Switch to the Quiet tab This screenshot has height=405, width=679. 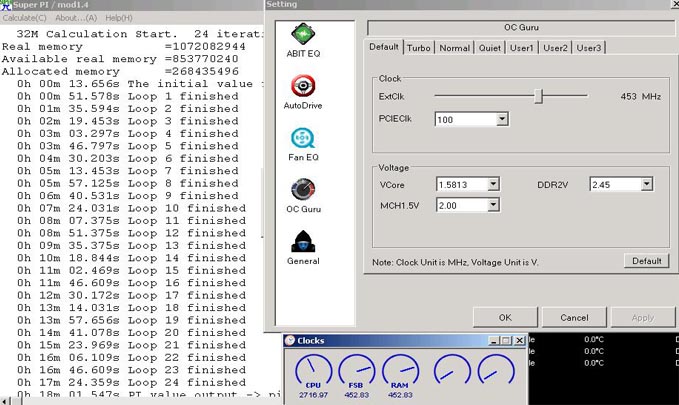click(x=490, y=48)
